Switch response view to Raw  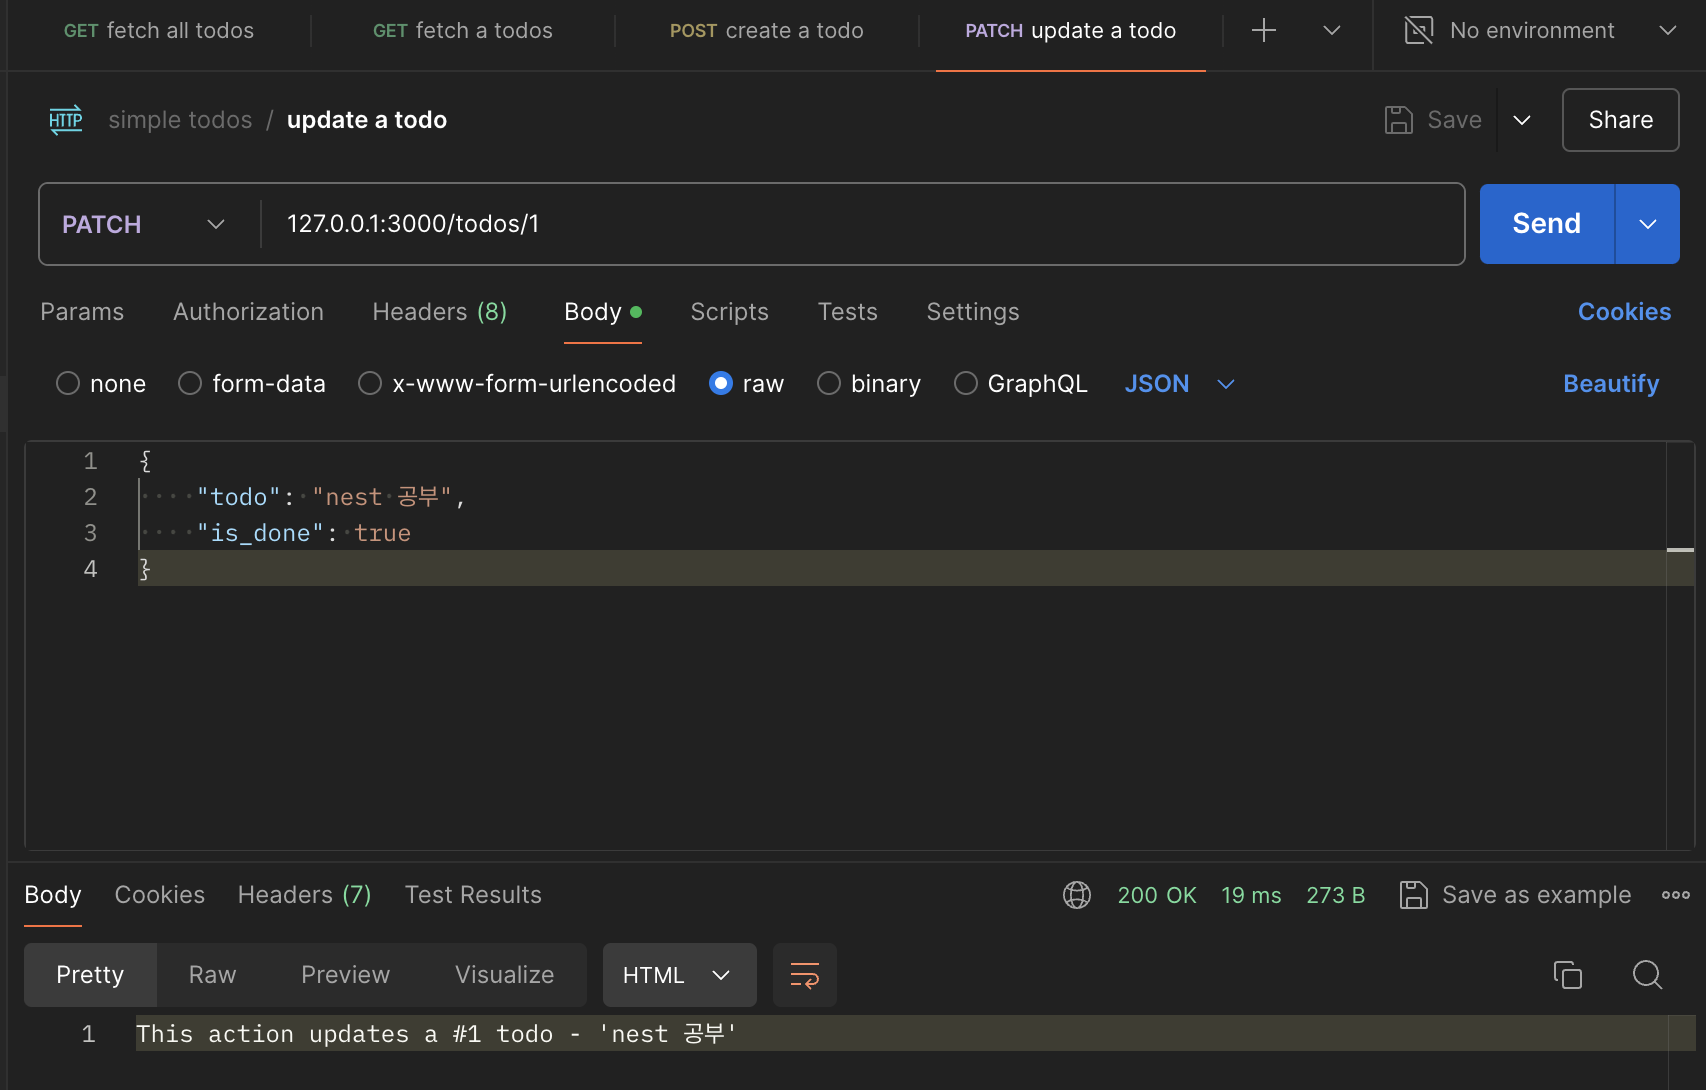tap(213, 975)
